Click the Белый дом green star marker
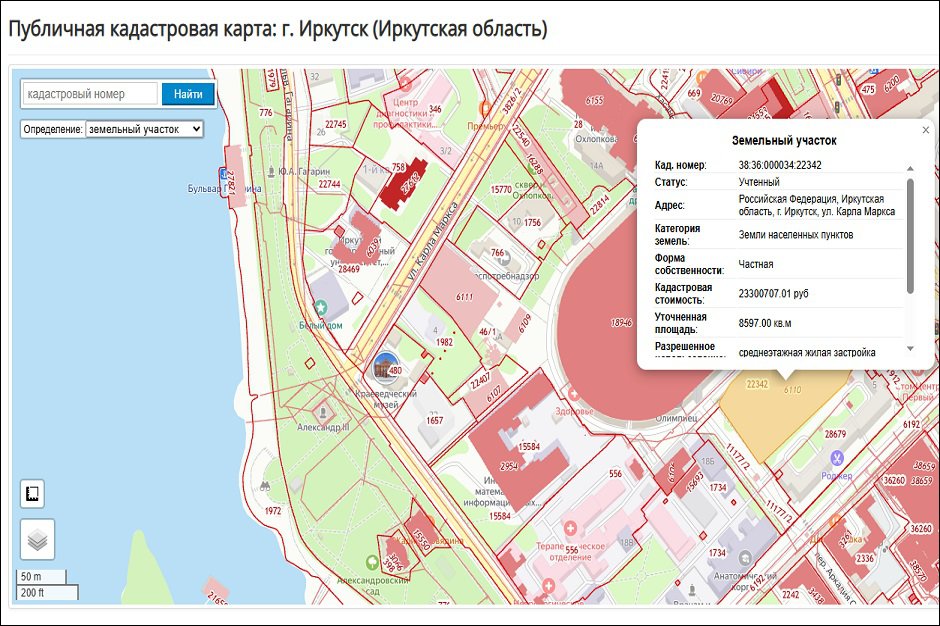This screenshot has height=626, width=940. click(x=321, y=308)
